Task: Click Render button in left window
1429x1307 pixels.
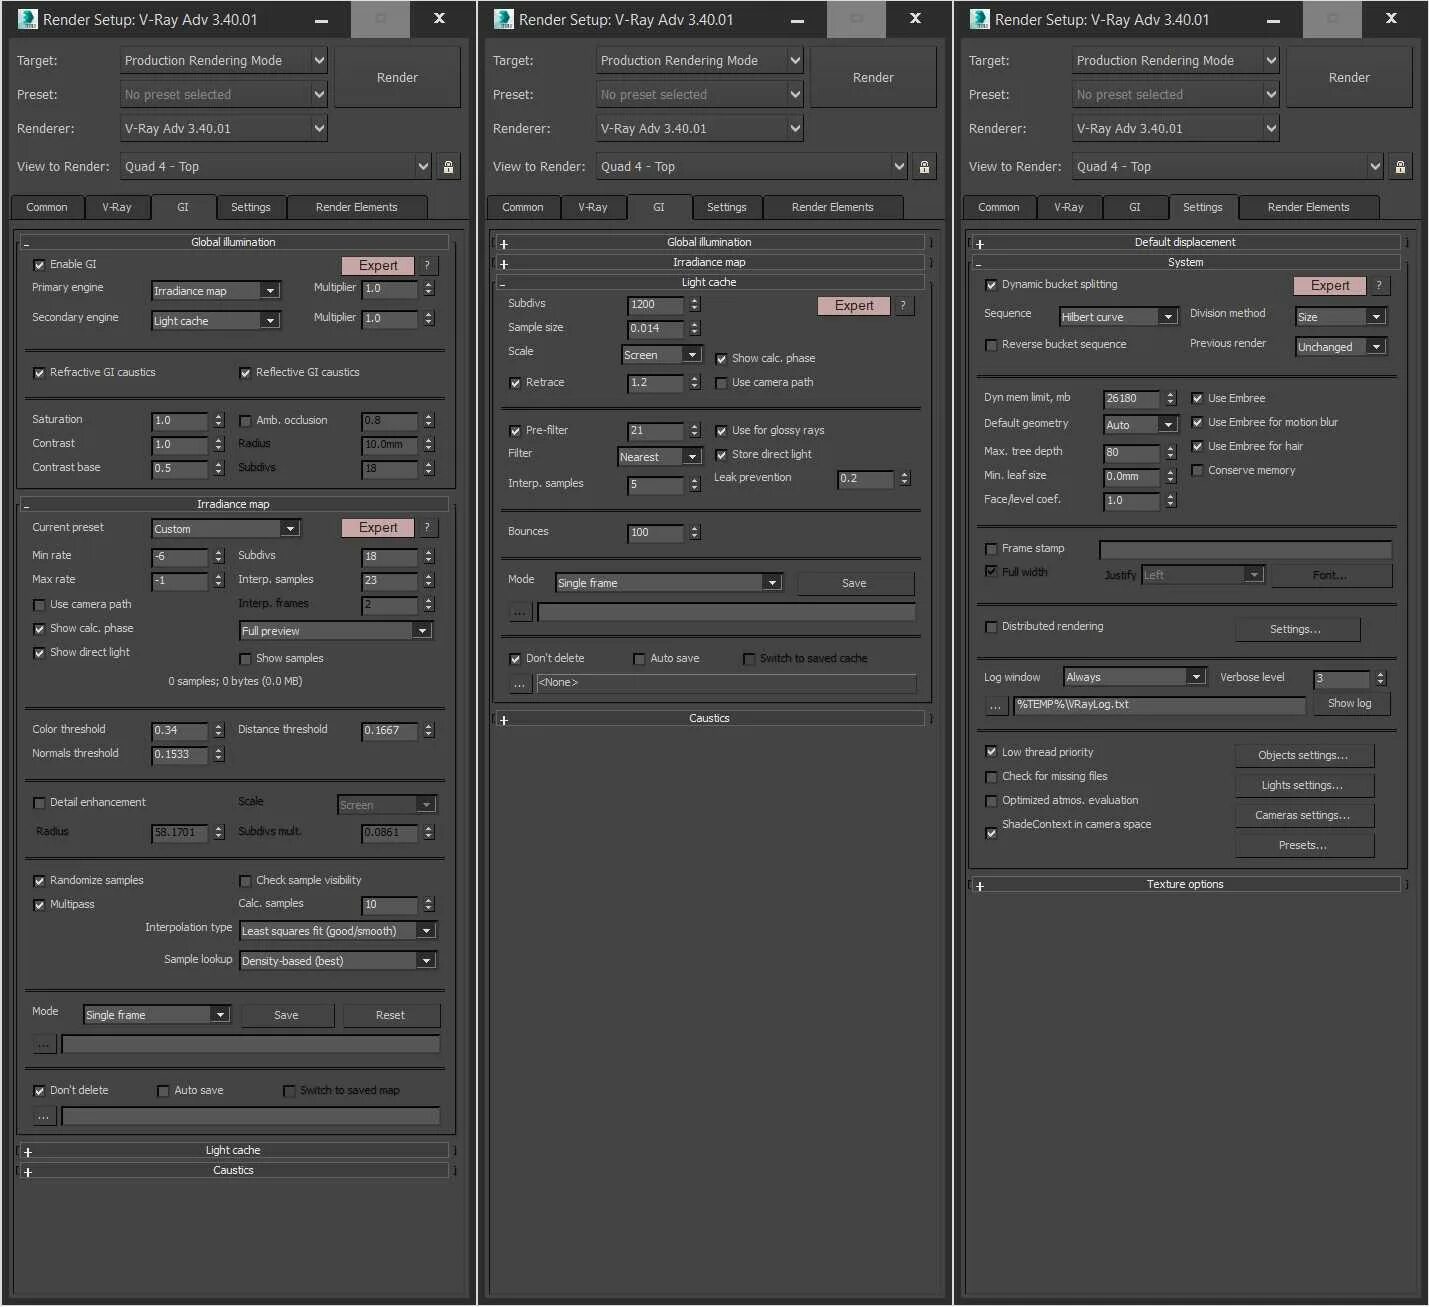Action: pos(397,78)
